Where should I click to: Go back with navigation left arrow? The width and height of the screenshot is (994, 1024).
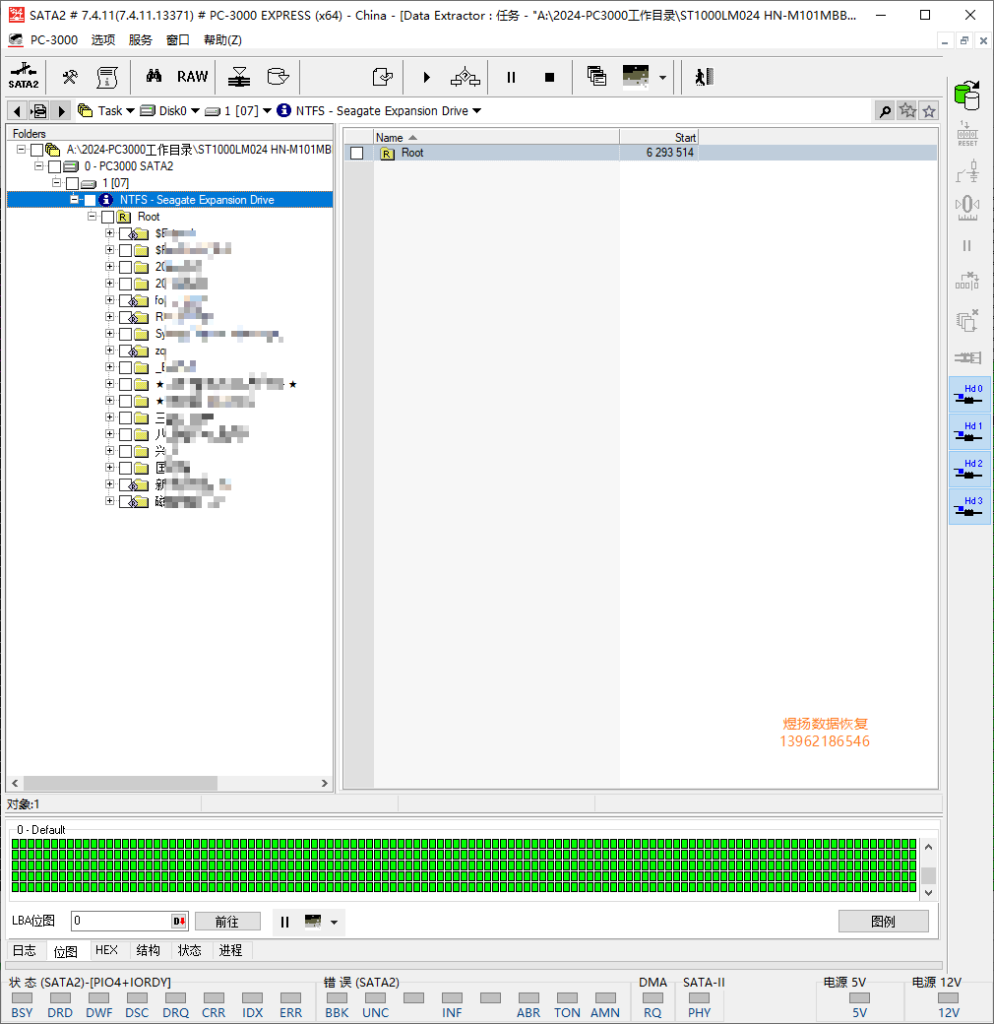click(x=18, y=111)
